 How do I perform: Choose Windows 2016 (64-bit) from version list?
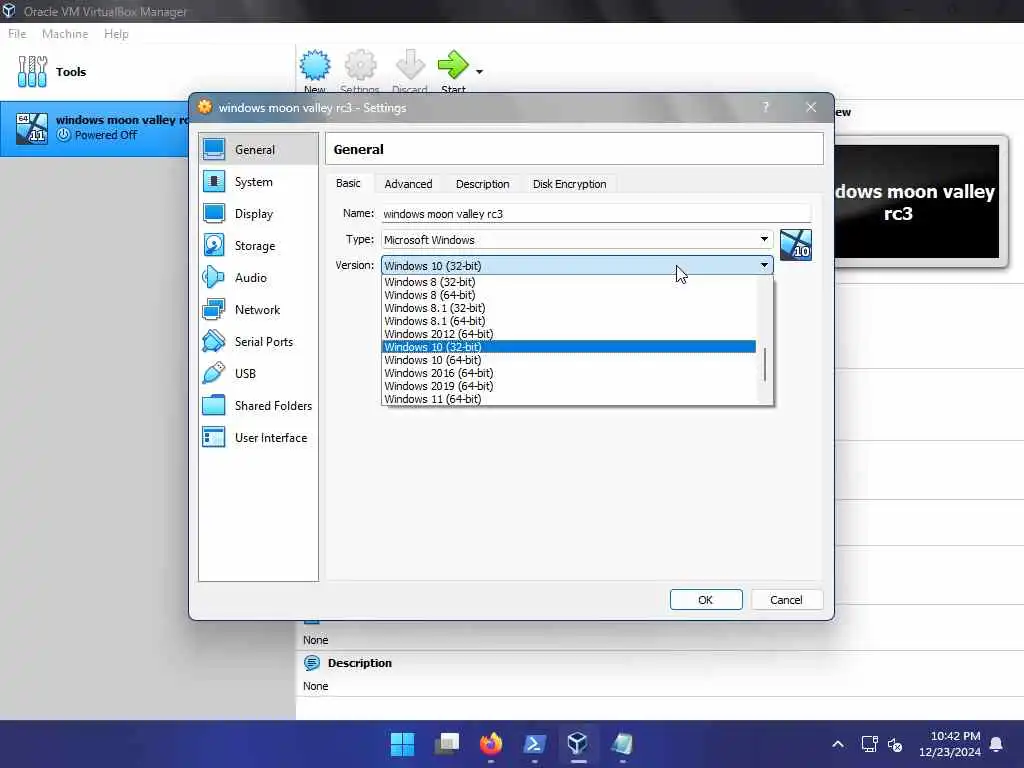(x=568, y=373)
